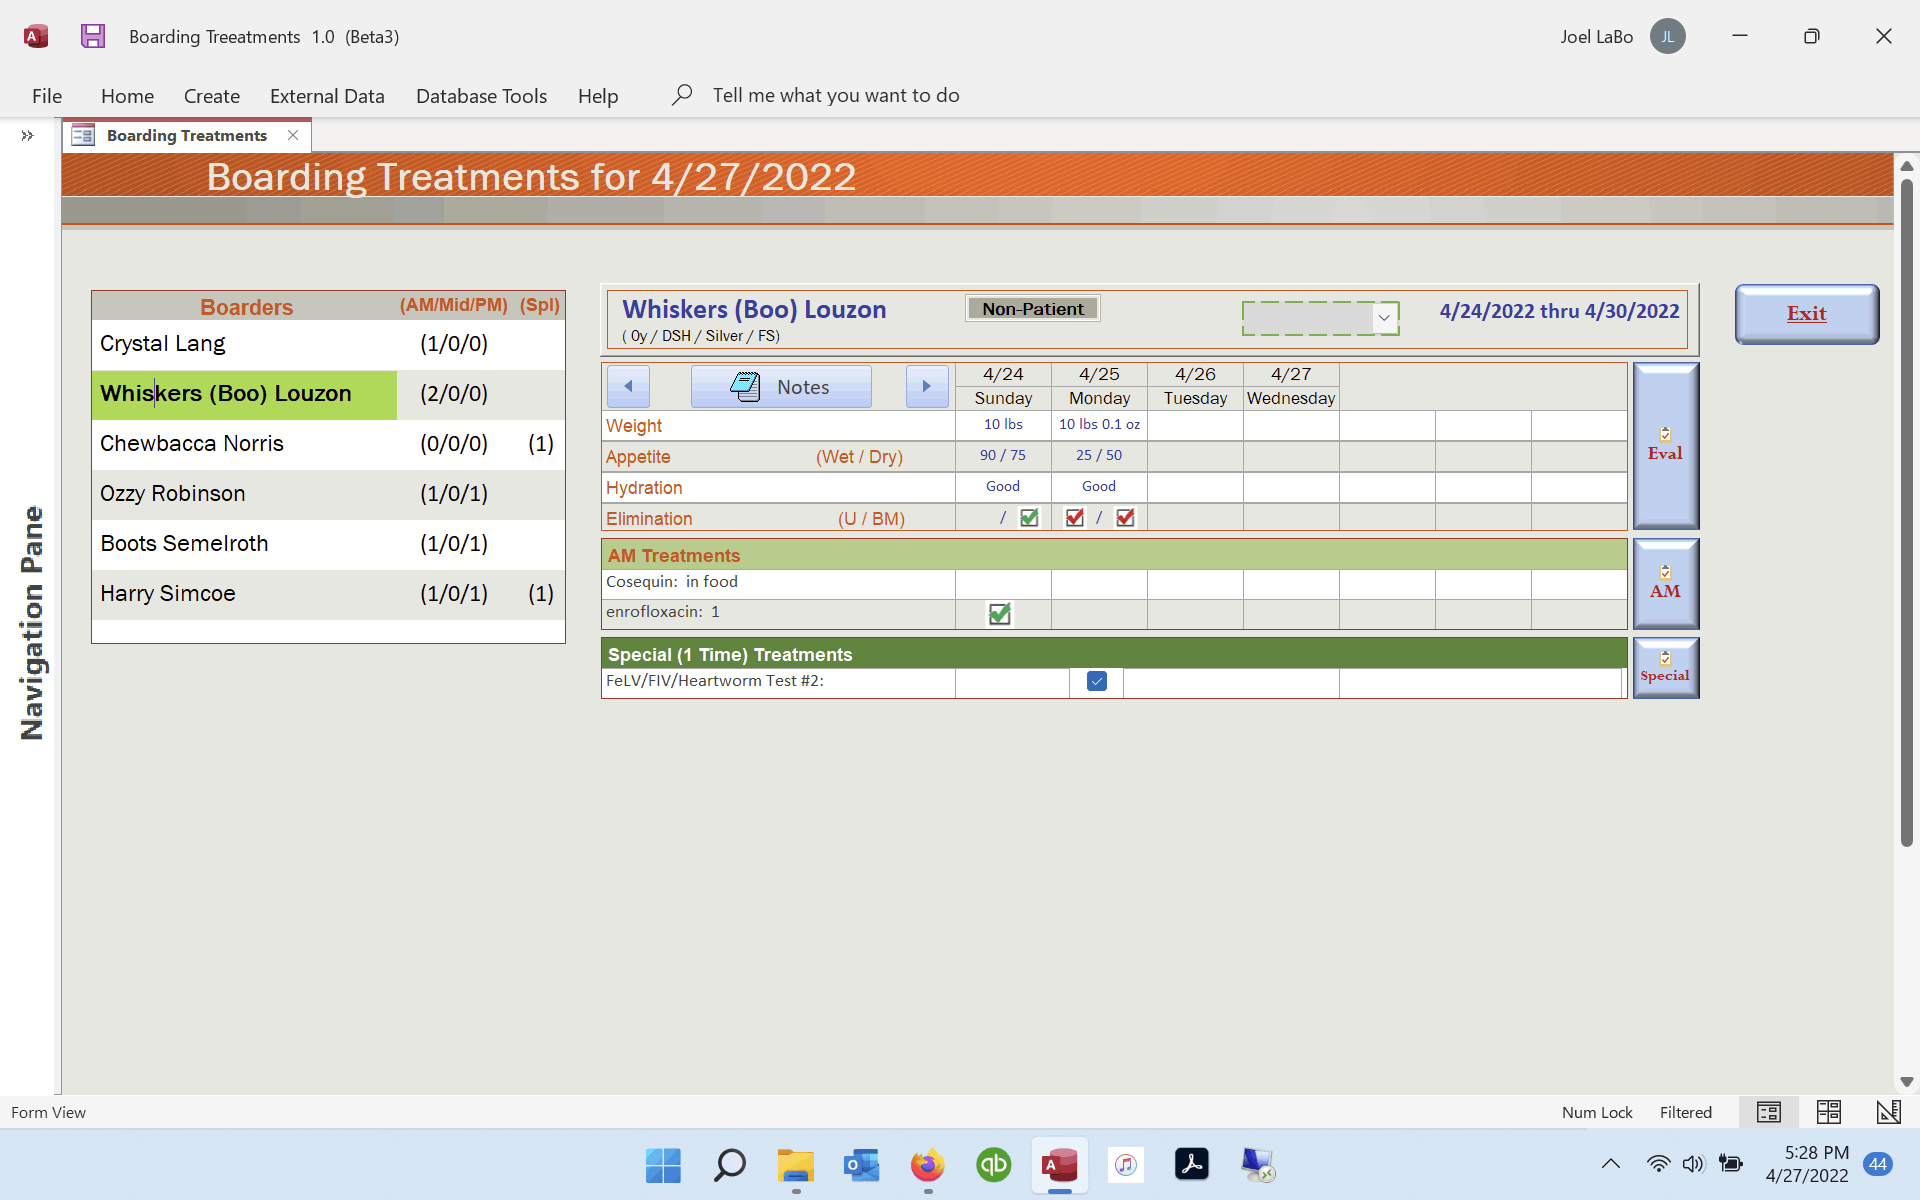Open Firefox from the taskbar

pyautogui.click(x=927, y=1165)
